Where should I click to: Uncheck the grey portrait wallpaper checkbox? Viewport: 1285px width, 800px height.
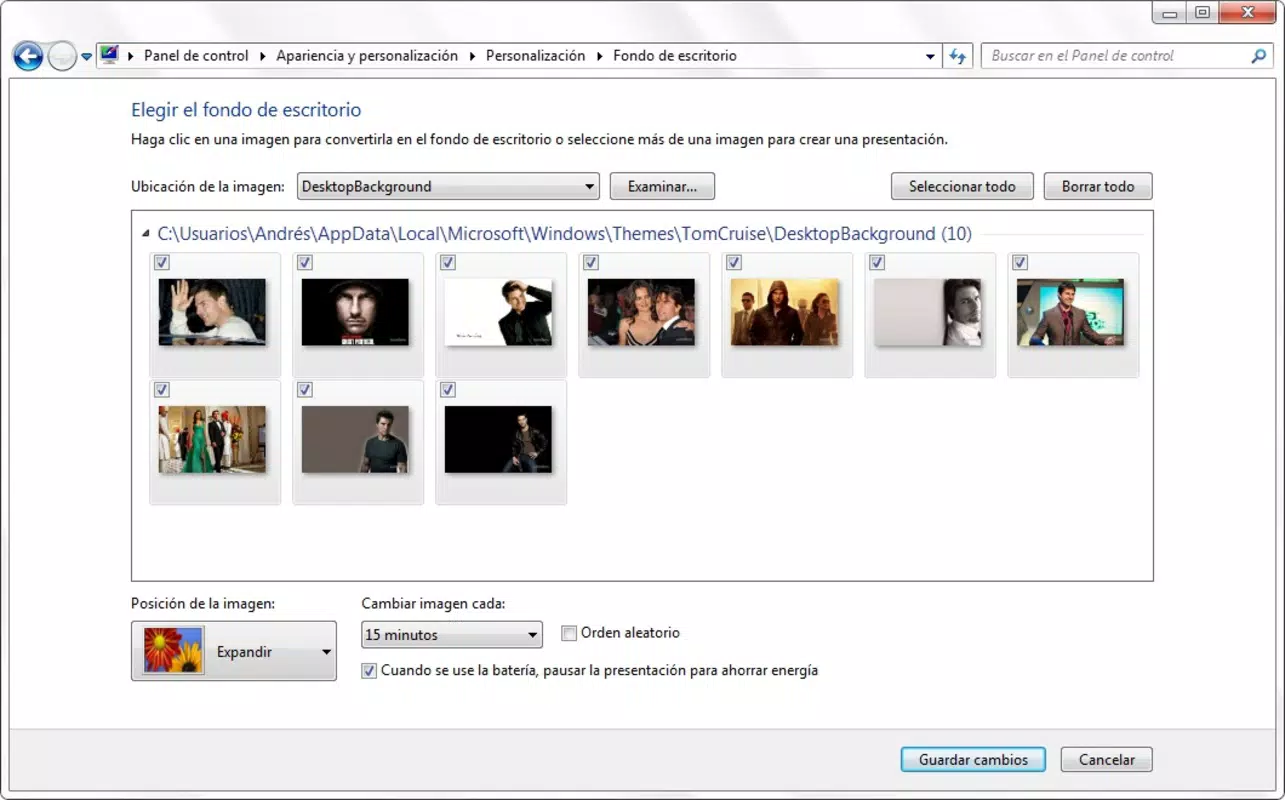[877, 263]
